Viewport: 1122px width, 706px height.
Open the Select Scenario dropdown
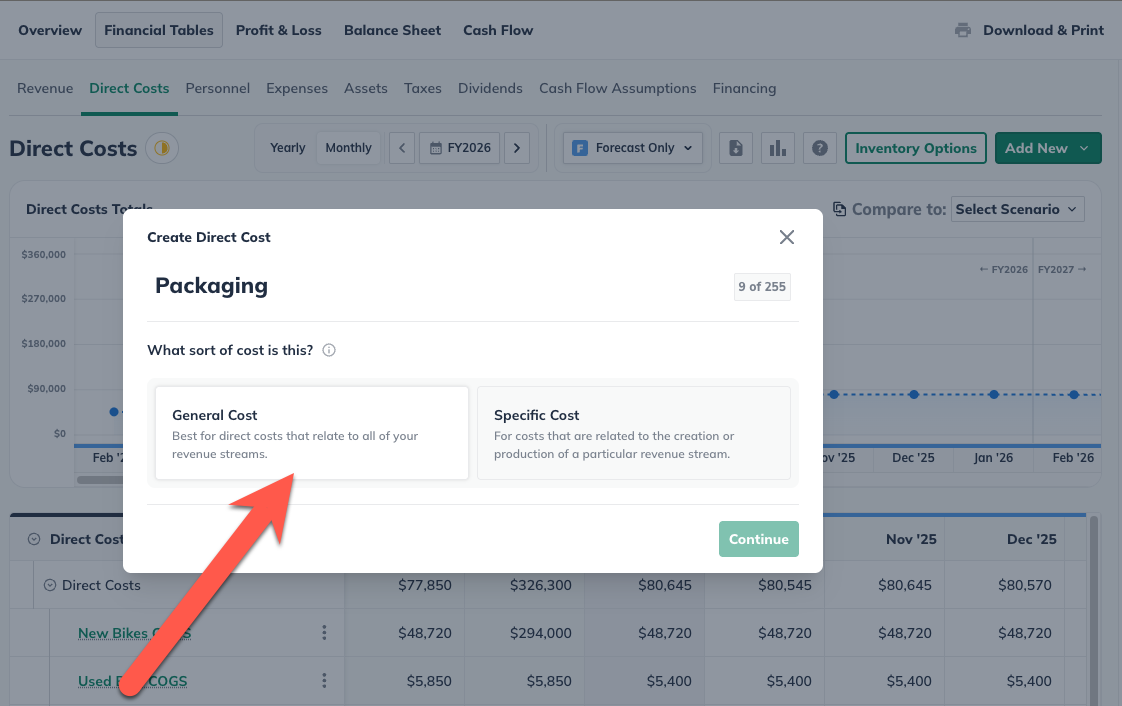(x=1017, y=209)
